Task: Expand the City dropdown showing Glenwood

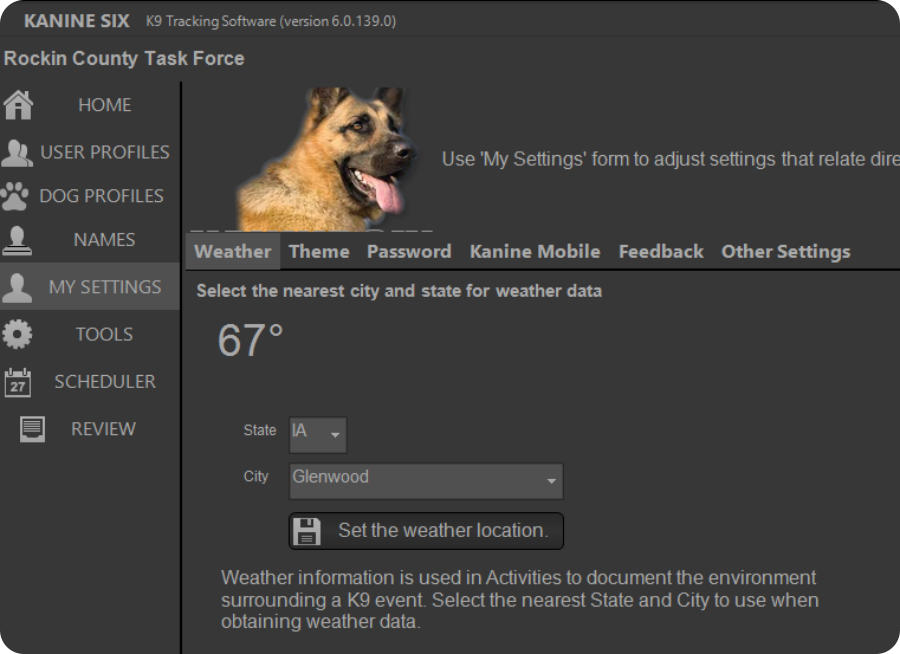Action: click(x=426, y=481)
